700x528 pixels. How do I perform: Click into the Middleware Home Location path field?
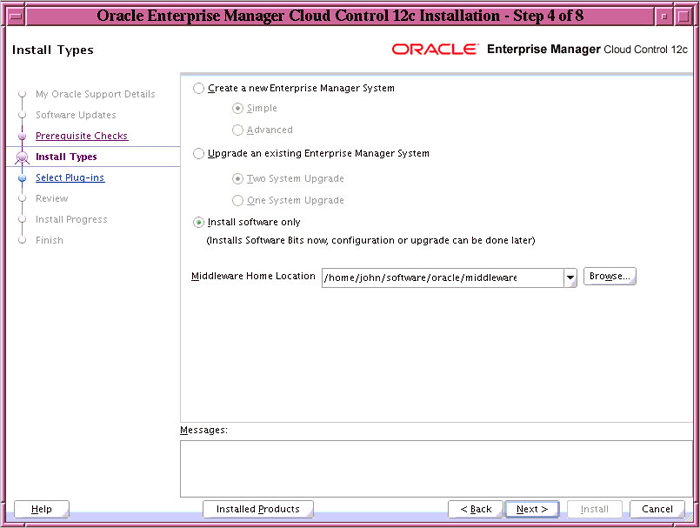pos(442,278)
